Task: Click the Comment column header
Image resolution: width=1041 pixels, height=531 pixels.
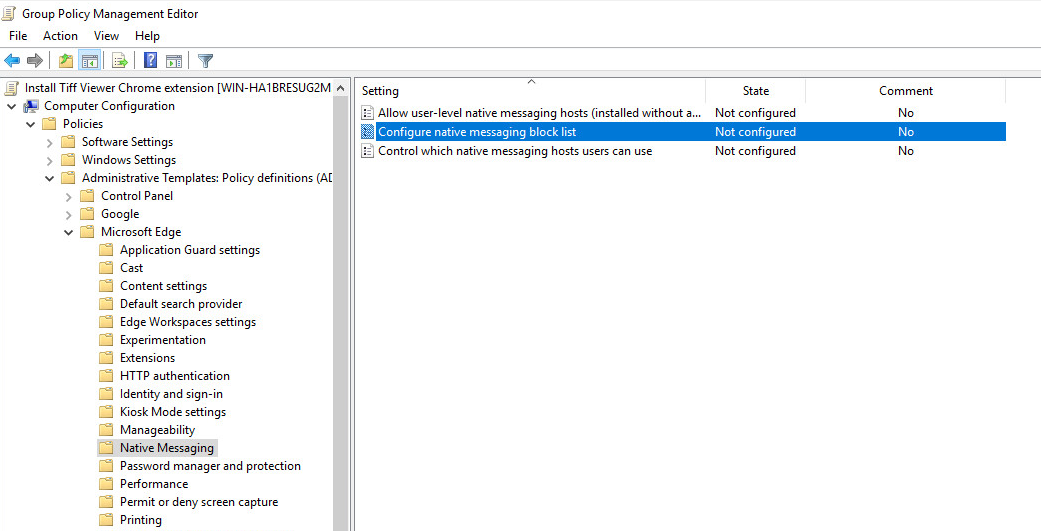Action: 905,91
